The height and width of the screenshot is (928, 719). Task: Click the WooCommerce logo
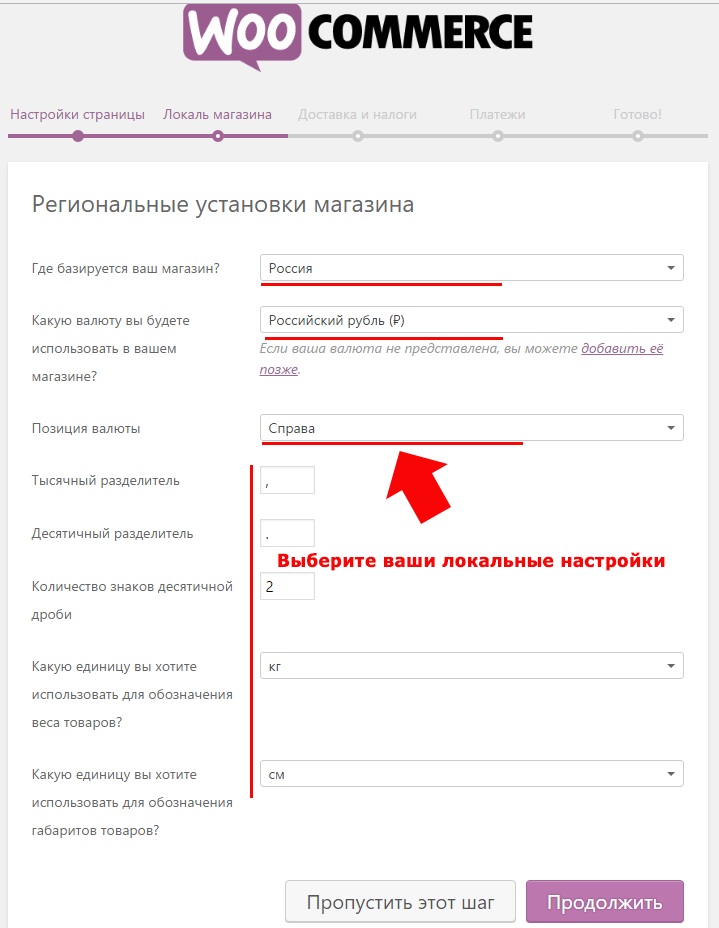tap(358, 37)
